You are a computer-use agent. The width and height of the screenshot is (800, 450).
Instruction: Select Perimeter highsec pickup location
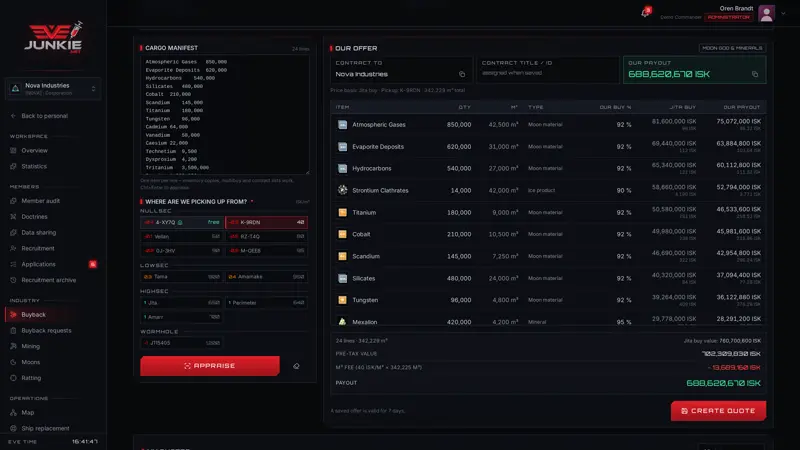coord(266,303)
